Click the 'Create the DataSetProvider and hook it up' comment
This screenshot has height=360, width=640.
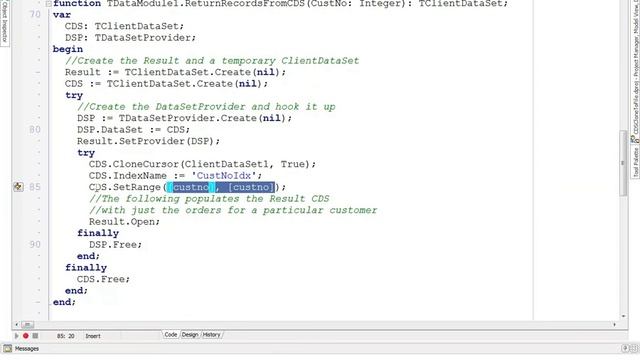pos(206,107)
